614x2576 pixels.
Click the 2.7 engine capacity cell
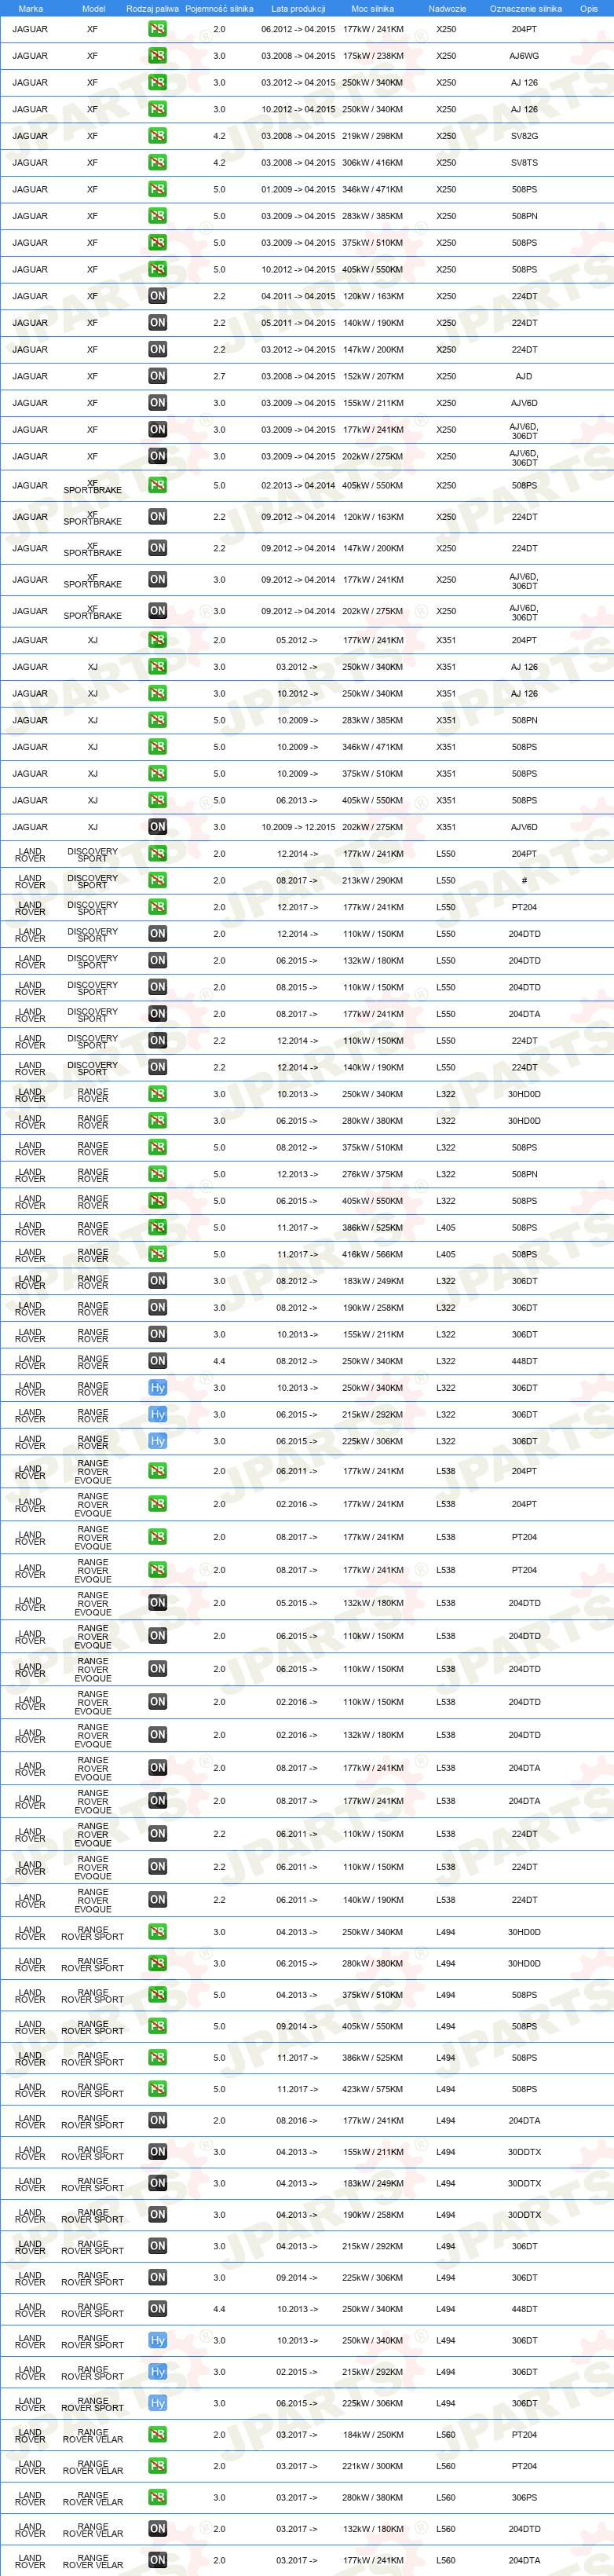219,376
